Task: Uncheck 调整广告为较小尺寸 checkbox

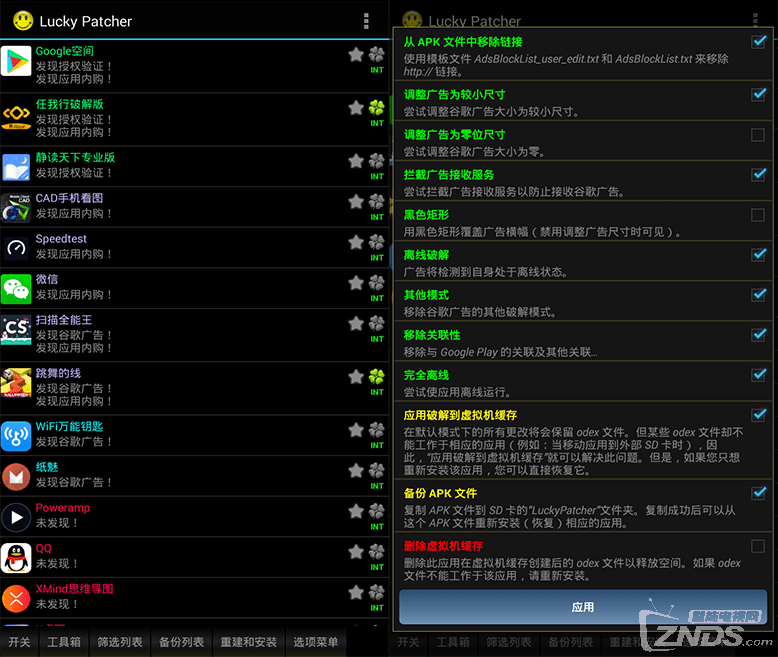Action: 758,94
